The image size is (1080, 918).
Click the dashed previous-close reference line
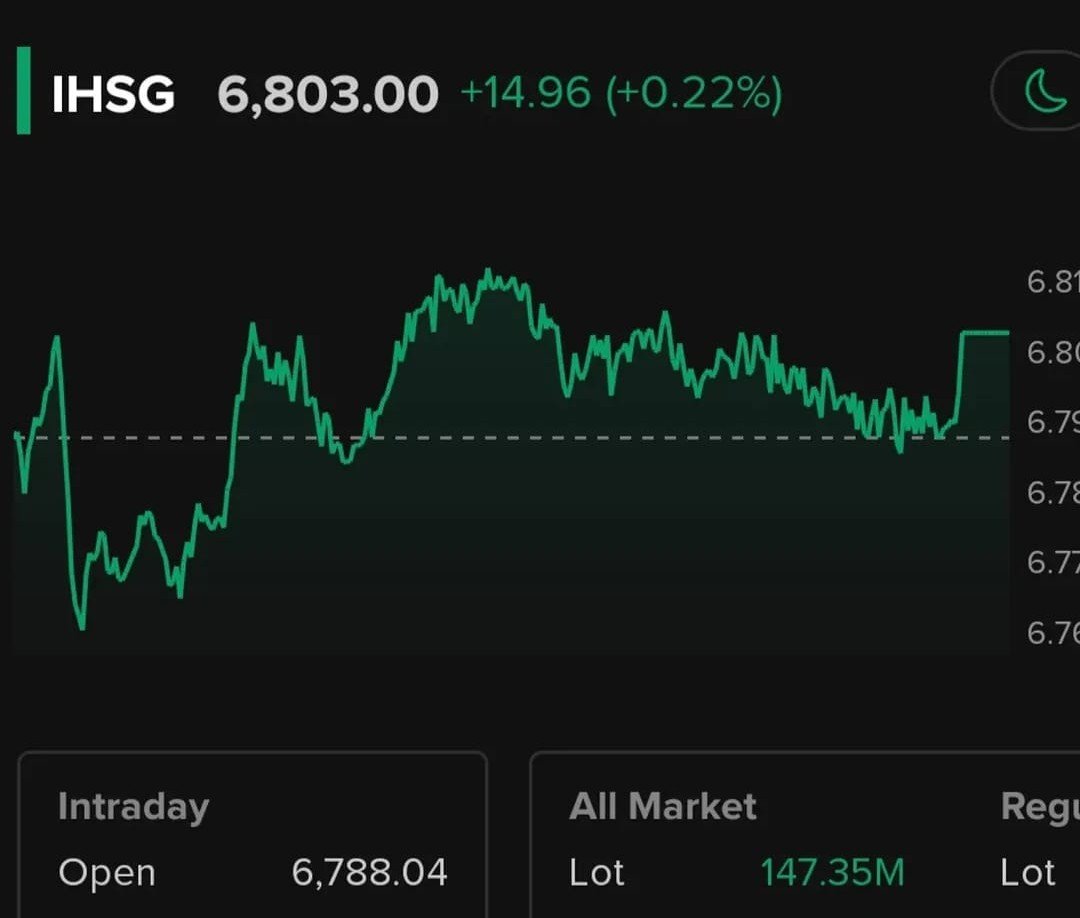pos(600,438)
